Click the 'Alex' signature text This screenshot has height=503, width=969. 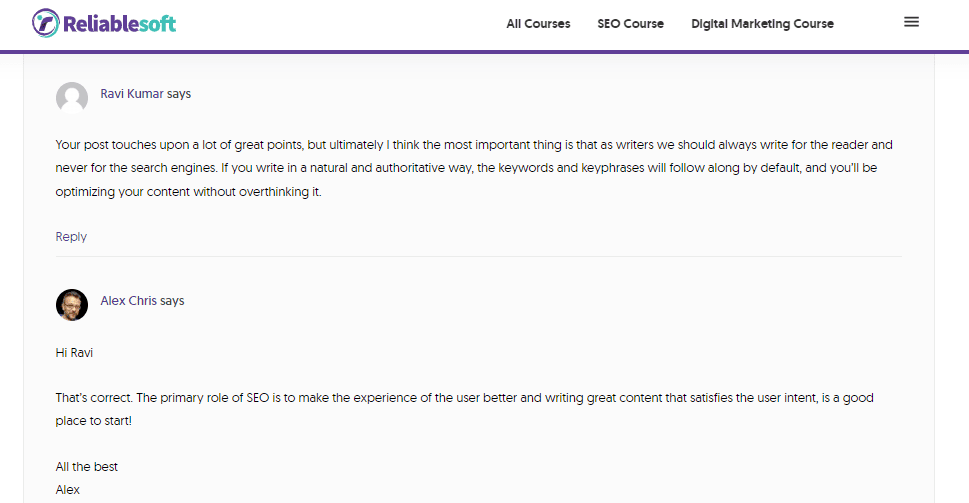click(68, 490)
